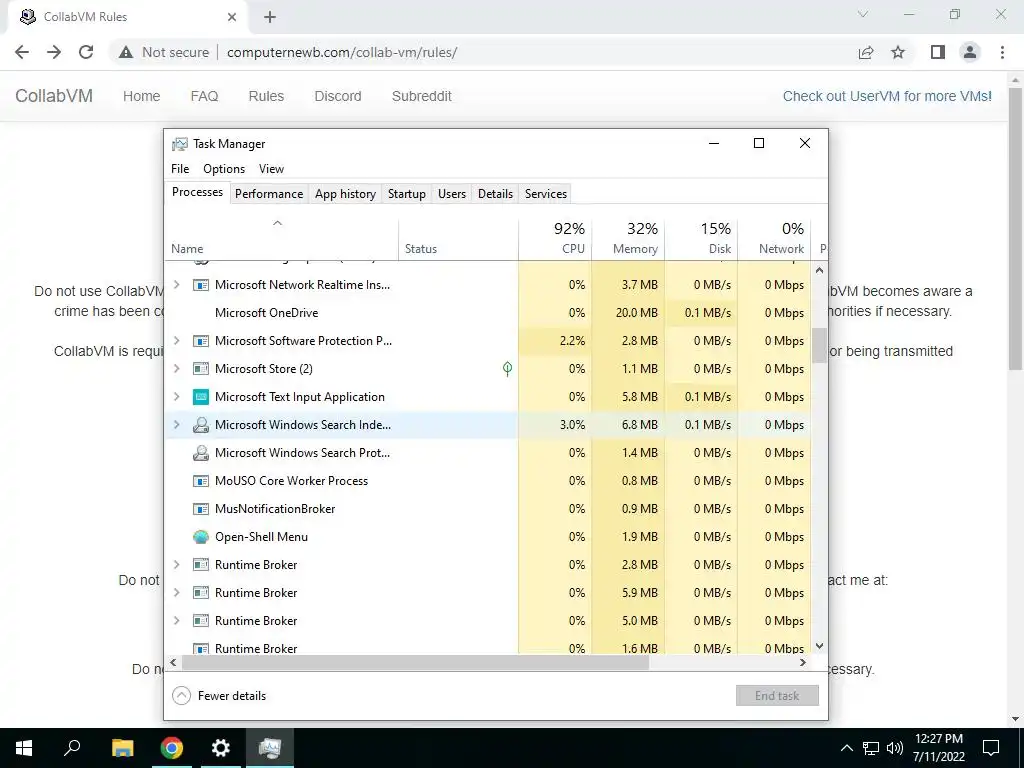Image resolution: width=1024 pixels, height=768 pixels.
Task: Open the notification center icon
Action: pyautogui.click(x=991, y=748)
